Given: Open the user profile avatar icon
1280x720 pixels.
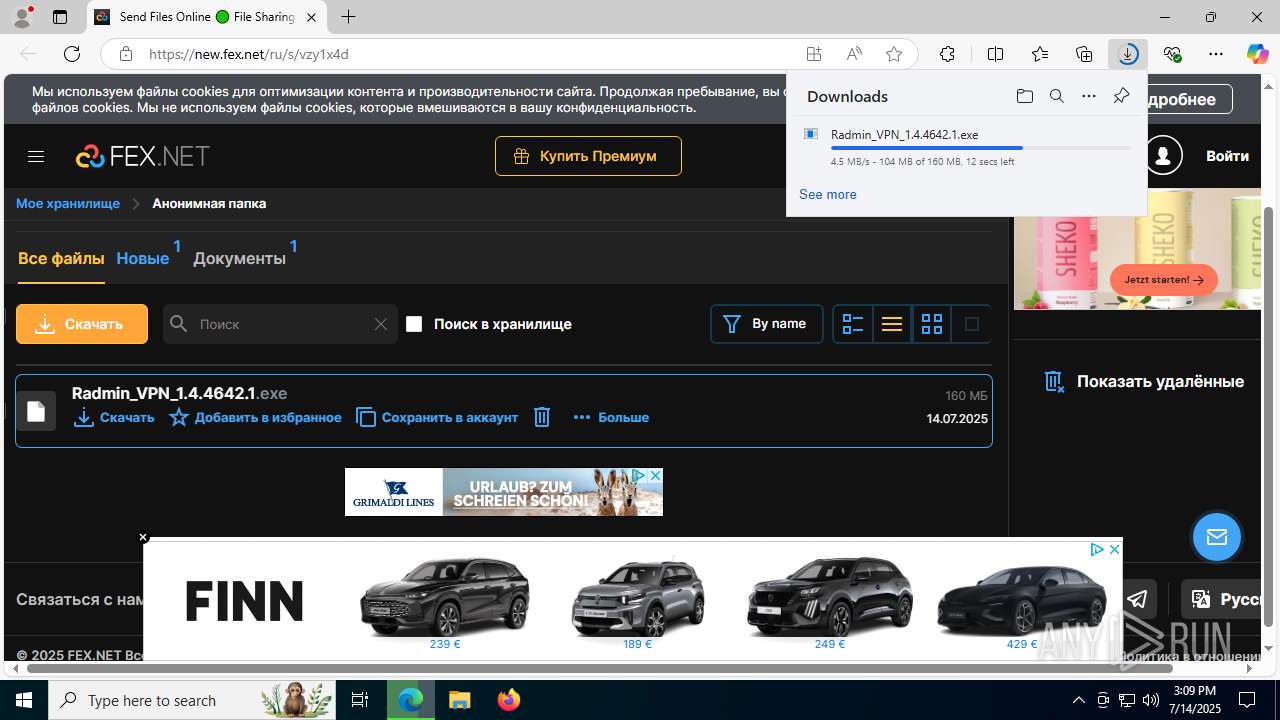Looking at the screenshot, I should tap(1163, 155).
